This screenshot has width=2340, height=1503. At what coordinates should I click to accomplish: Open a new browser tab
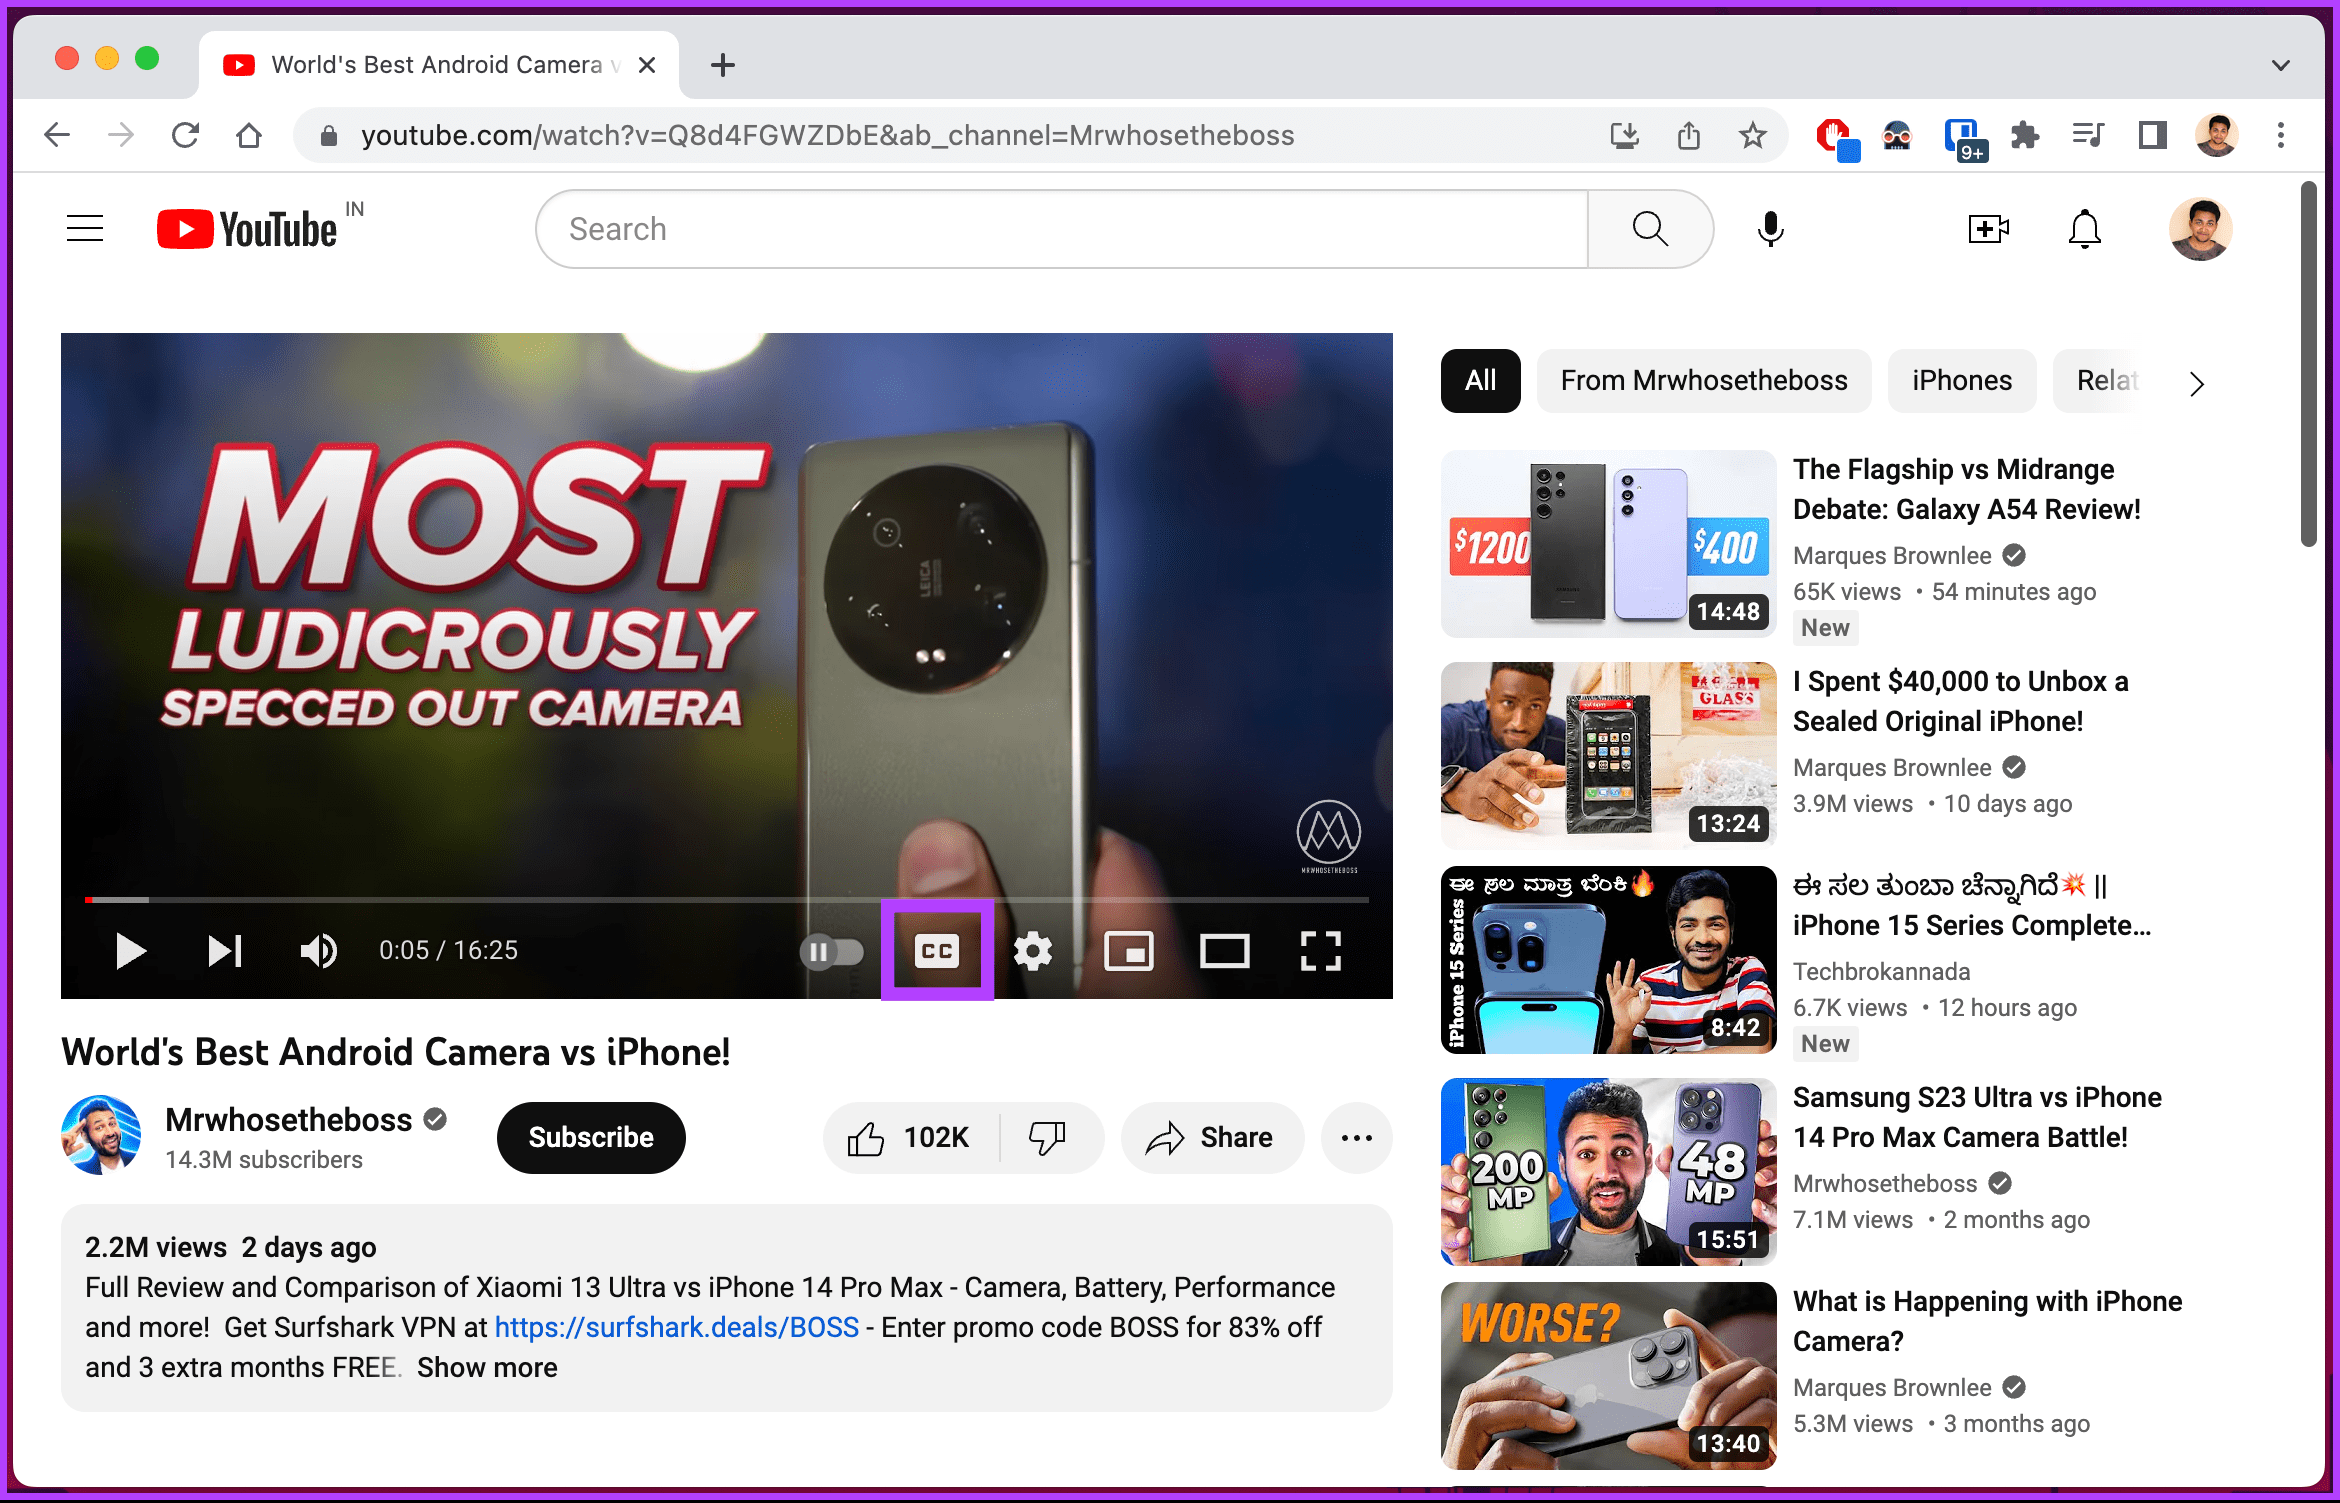[722, 65]
